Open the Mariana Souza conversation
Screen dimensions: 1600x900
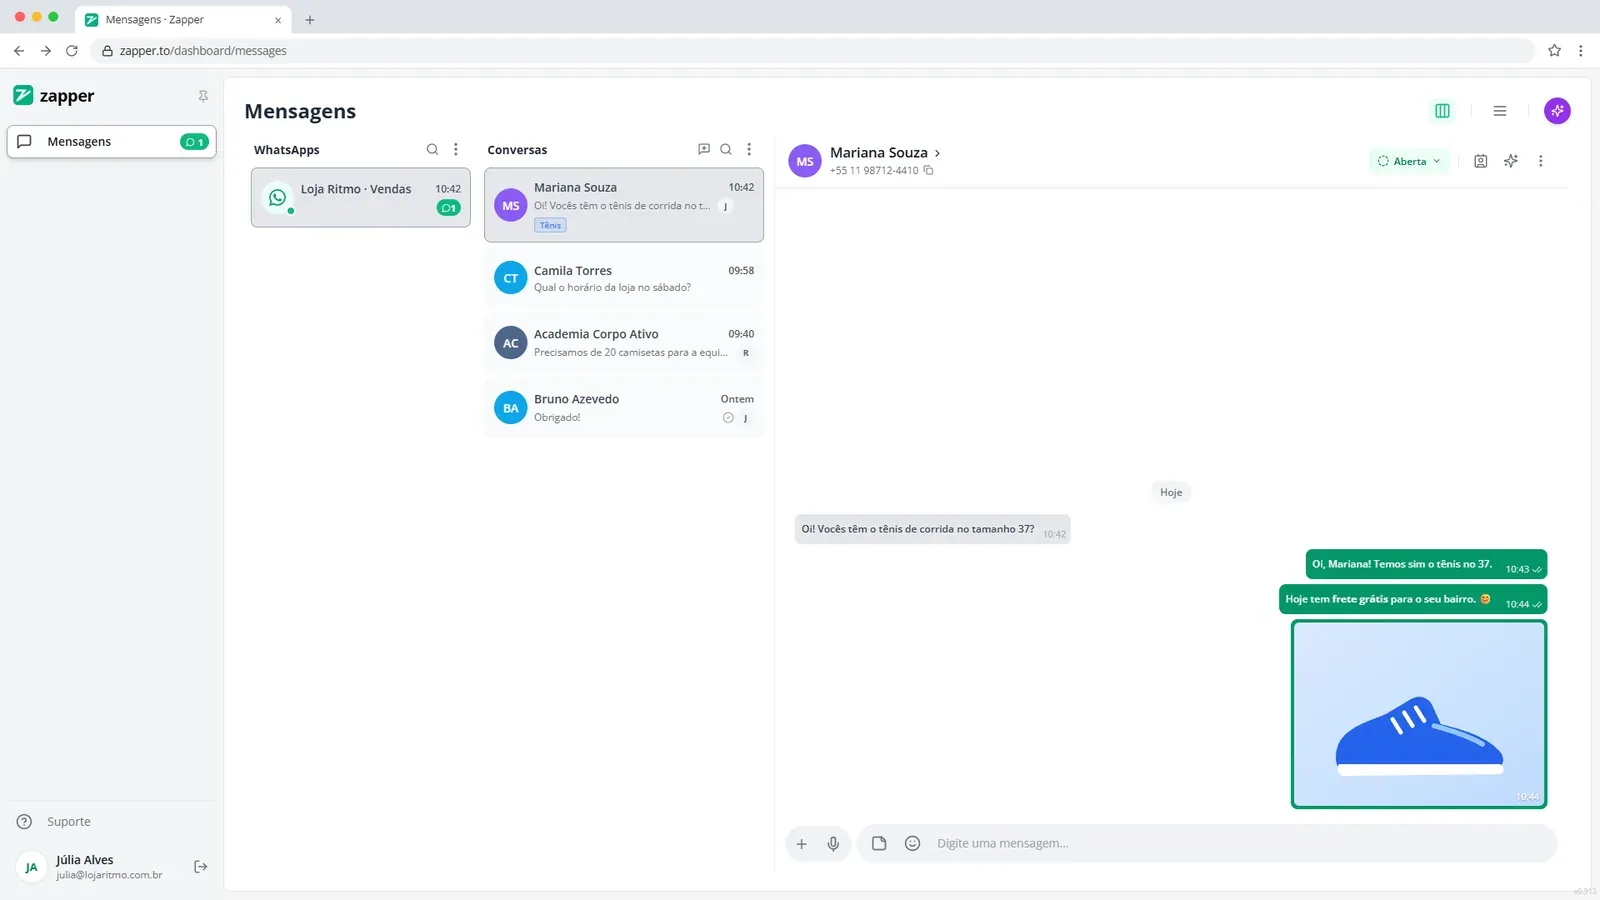624,205
